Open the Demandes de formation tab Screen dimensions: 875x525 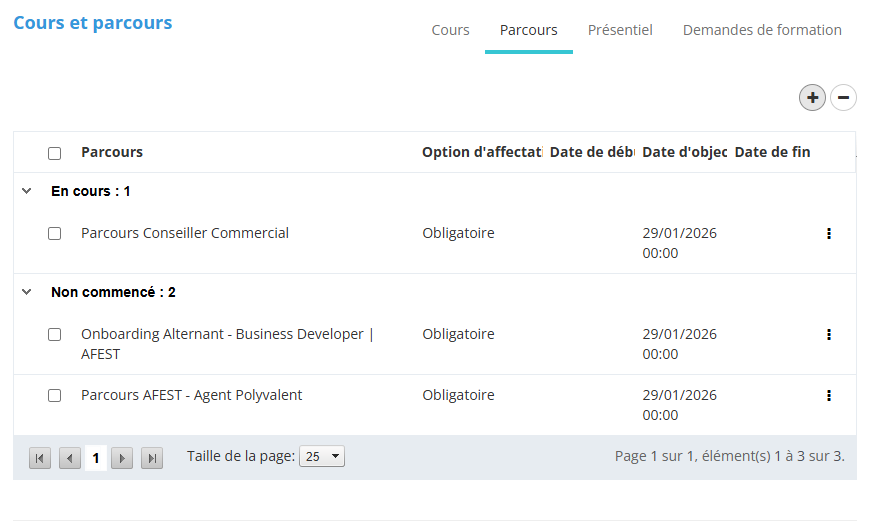pos(762,30)
